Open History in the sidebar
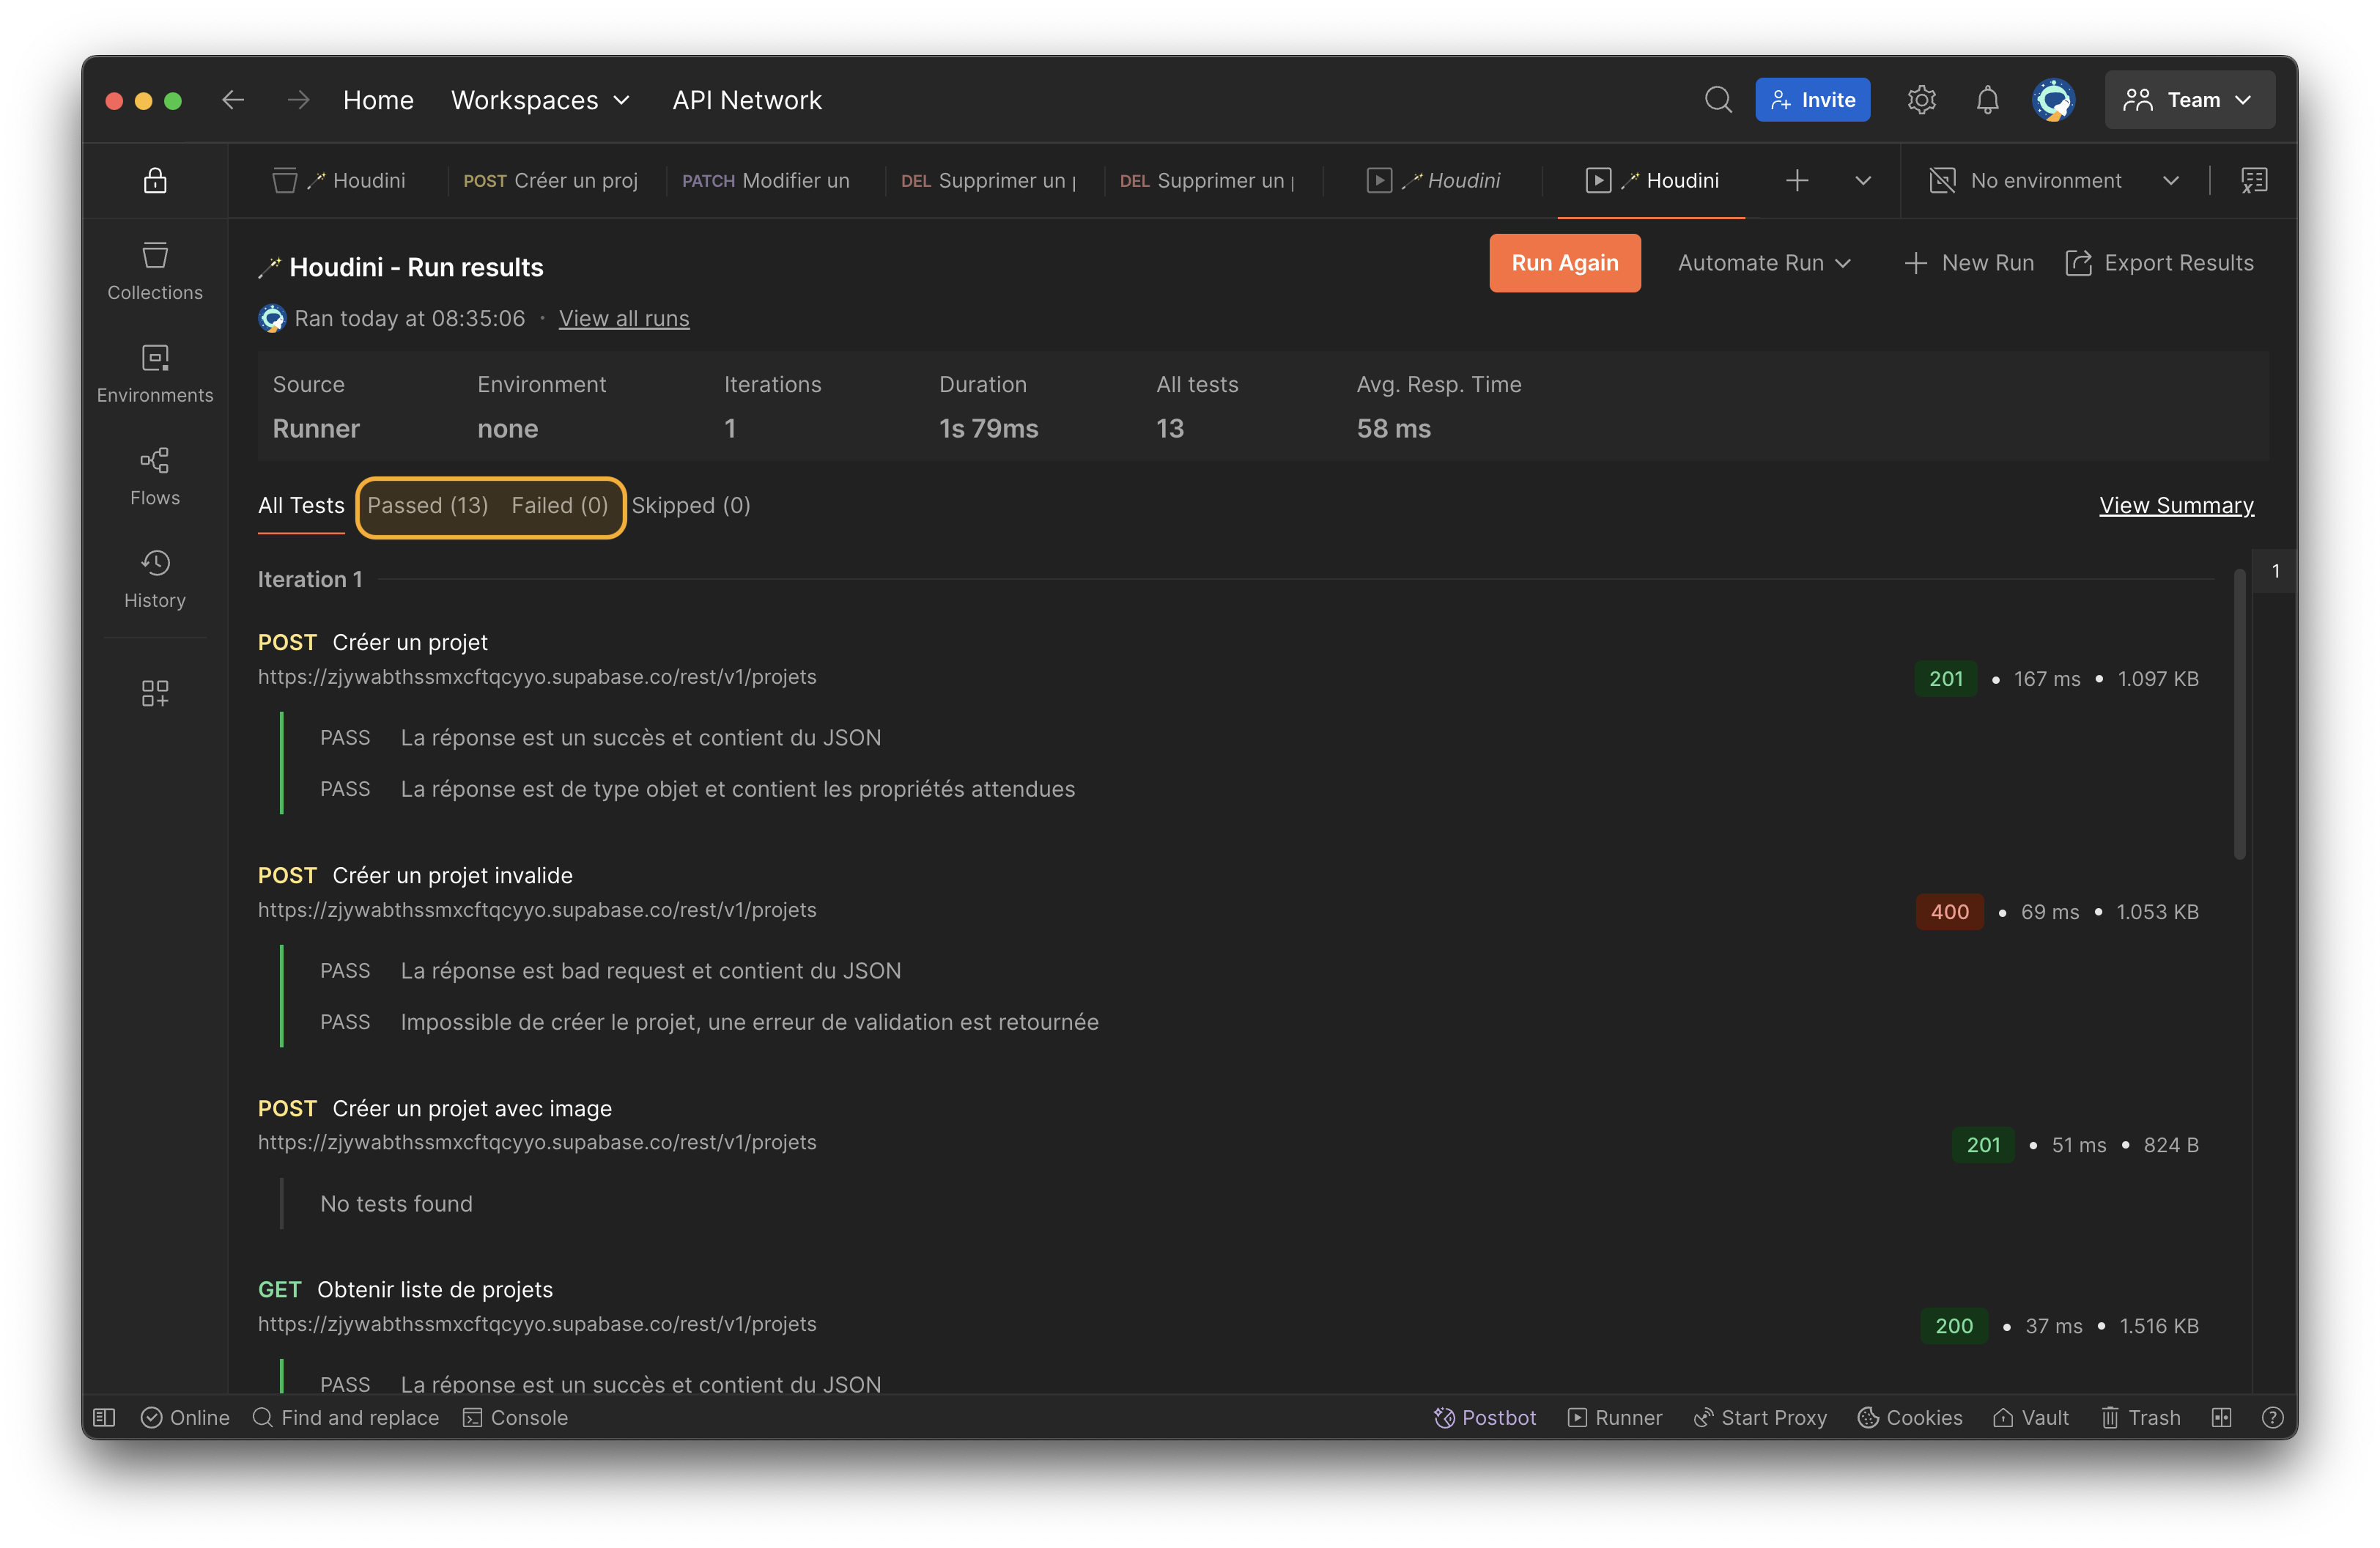 coord(155,580)
